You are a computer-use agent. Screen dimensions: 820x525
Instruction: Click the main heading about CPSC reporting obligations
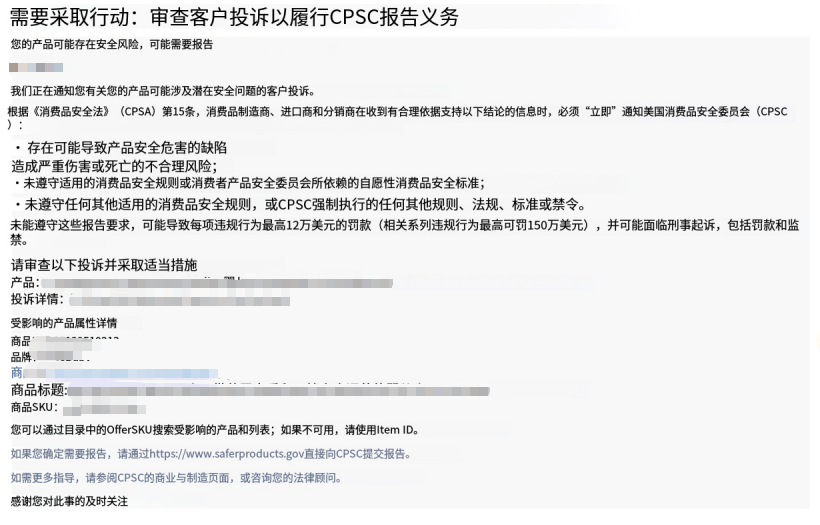pos(234,17)
